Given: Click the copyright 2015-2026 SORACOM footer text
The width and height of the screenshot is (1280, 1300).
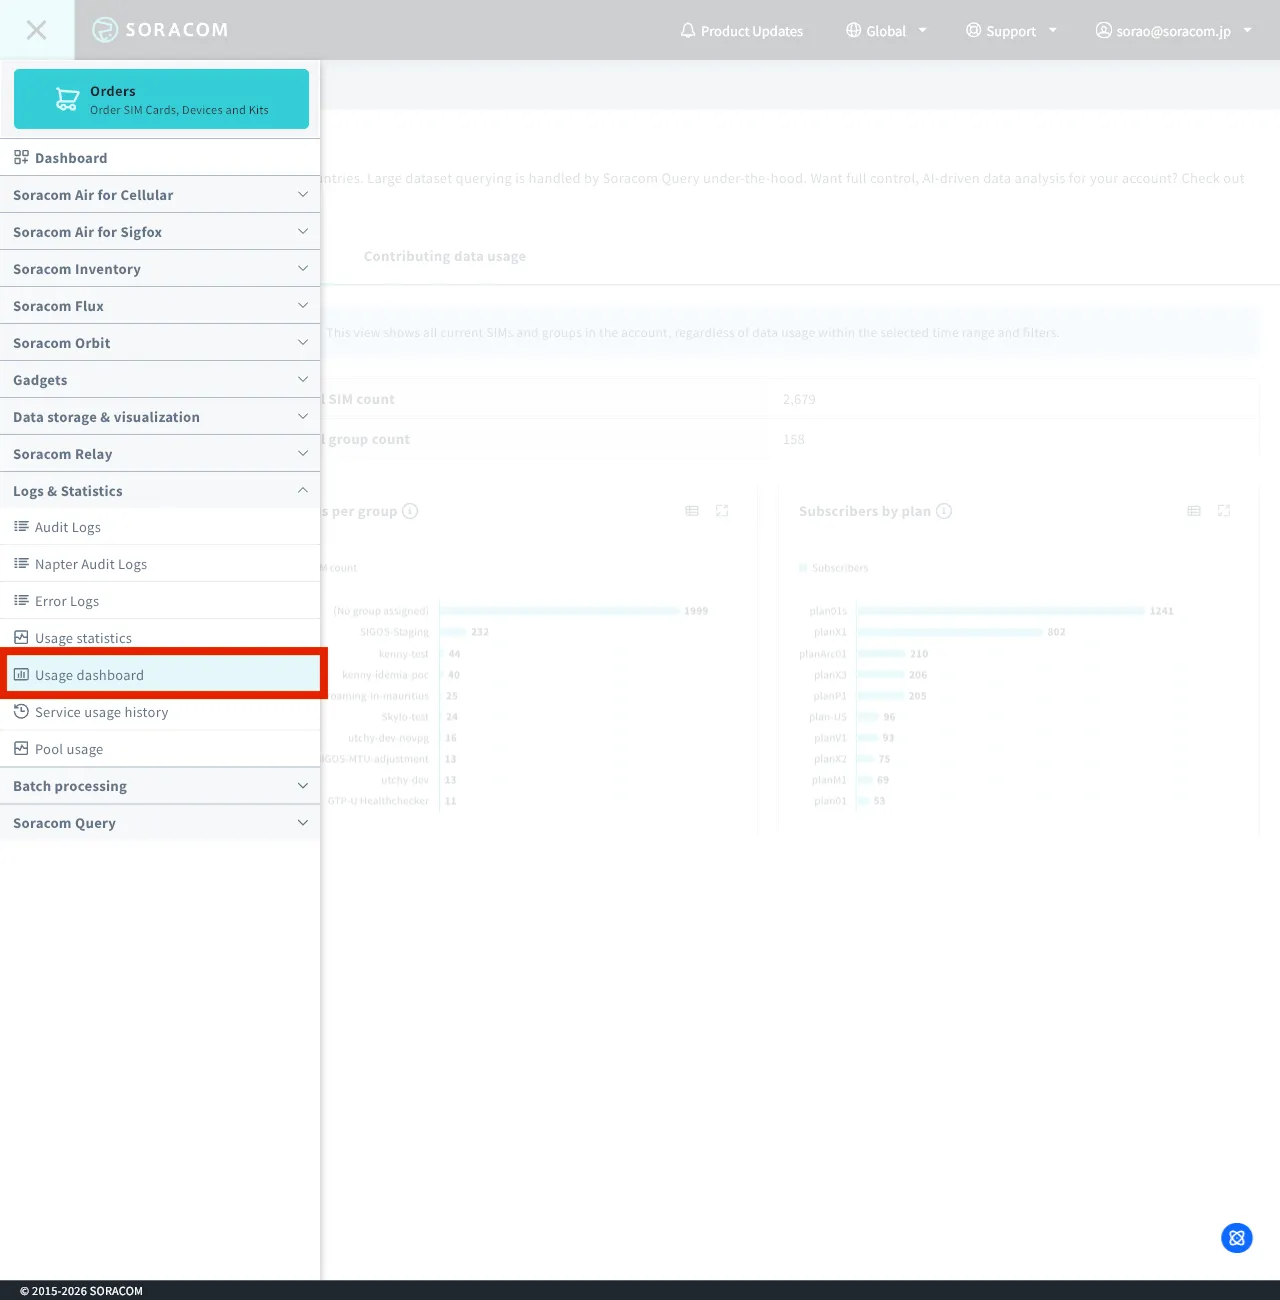Looking at the screenshot, I should point(81,1291).
